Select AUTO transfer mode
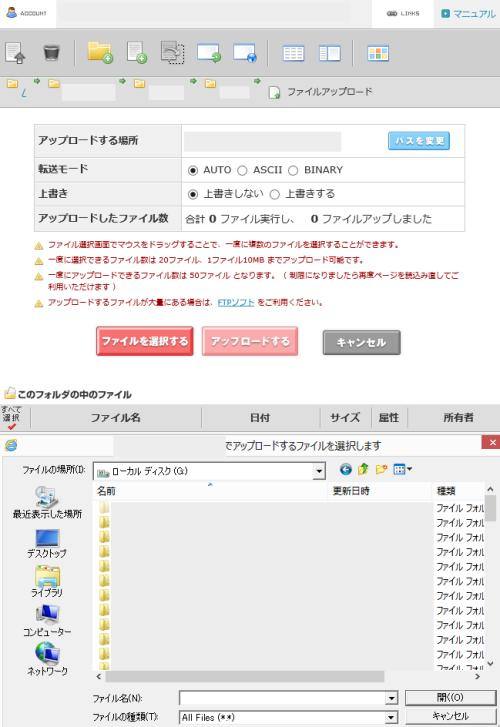The width and height of the screenshot is (500, 727). pyautogui.click(x=193, y=171)
